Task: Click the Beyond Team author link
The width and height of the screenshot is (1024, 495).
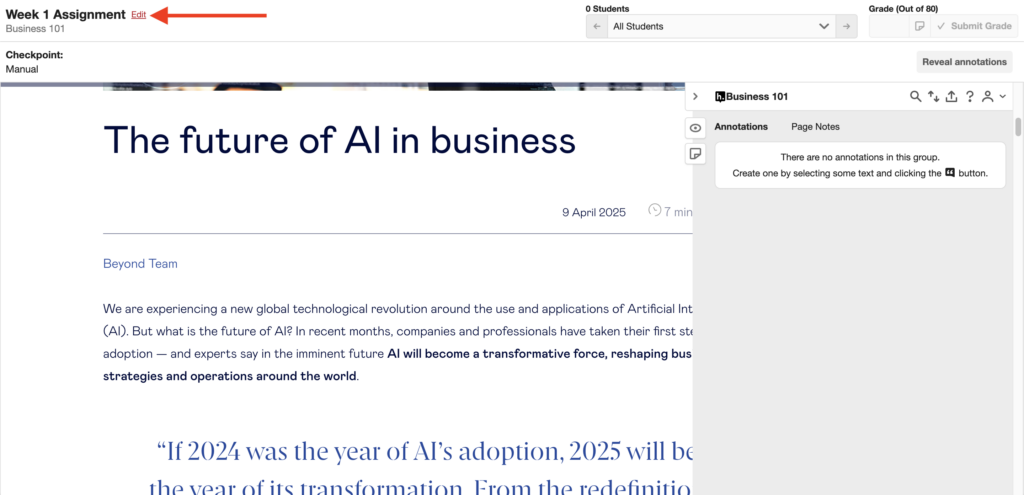Action: pos(140,264)
